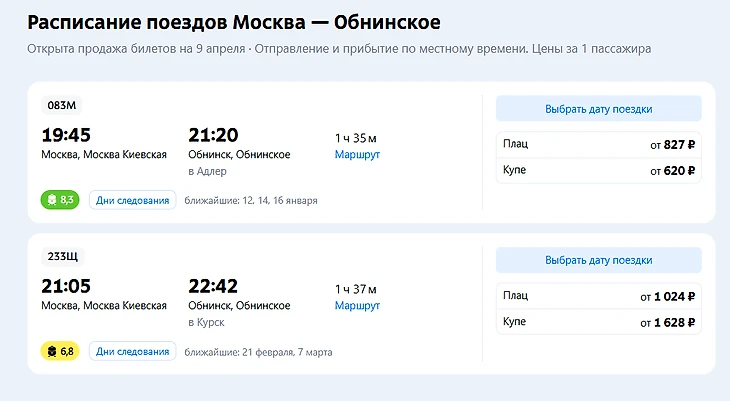The width and height of the screenshot is (730, 401).
Task: Click the 19:45 departure time
Action: [66, 135]
